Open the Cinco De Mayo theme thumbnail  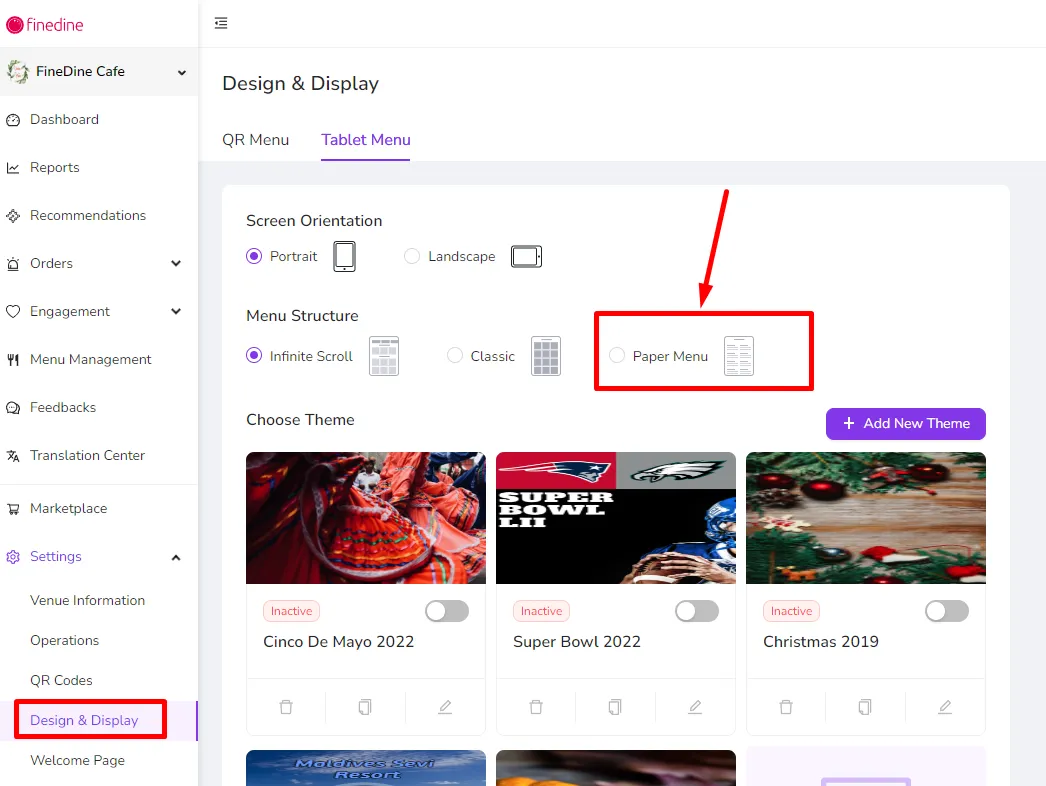tap(366, 518)
